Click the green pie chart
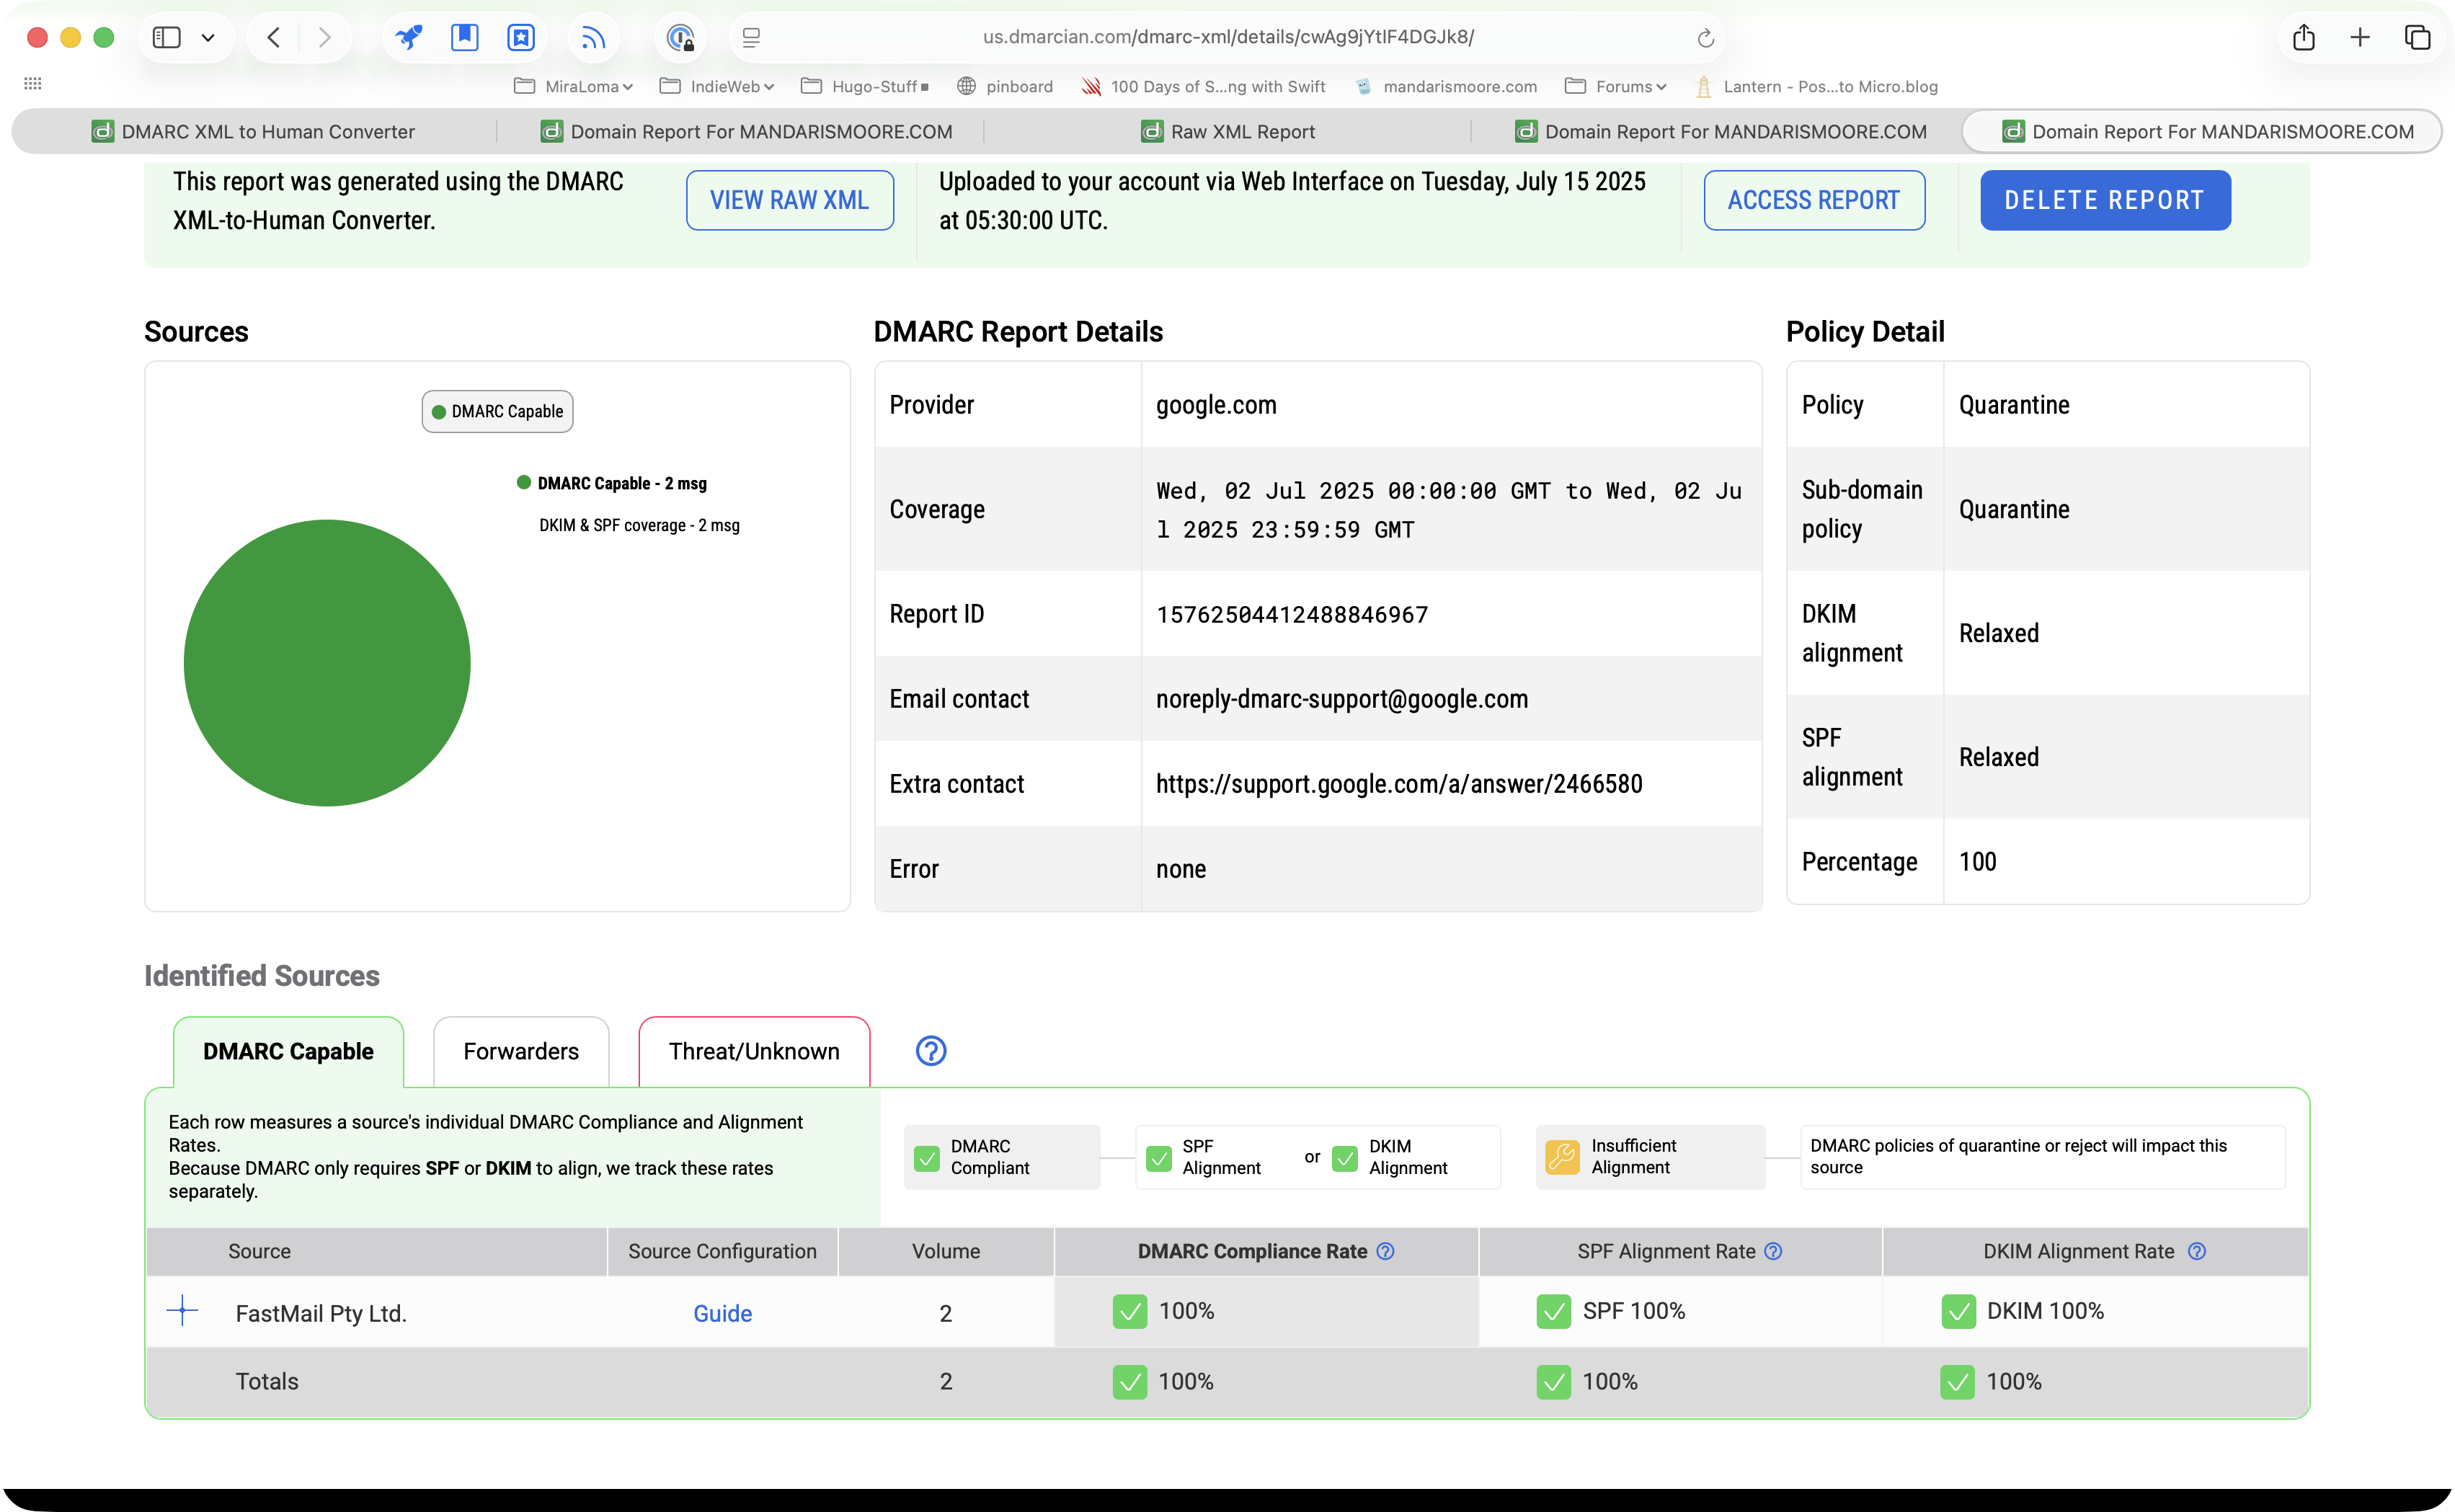This screenshot has height=1512, width=2455. (327, 662)
